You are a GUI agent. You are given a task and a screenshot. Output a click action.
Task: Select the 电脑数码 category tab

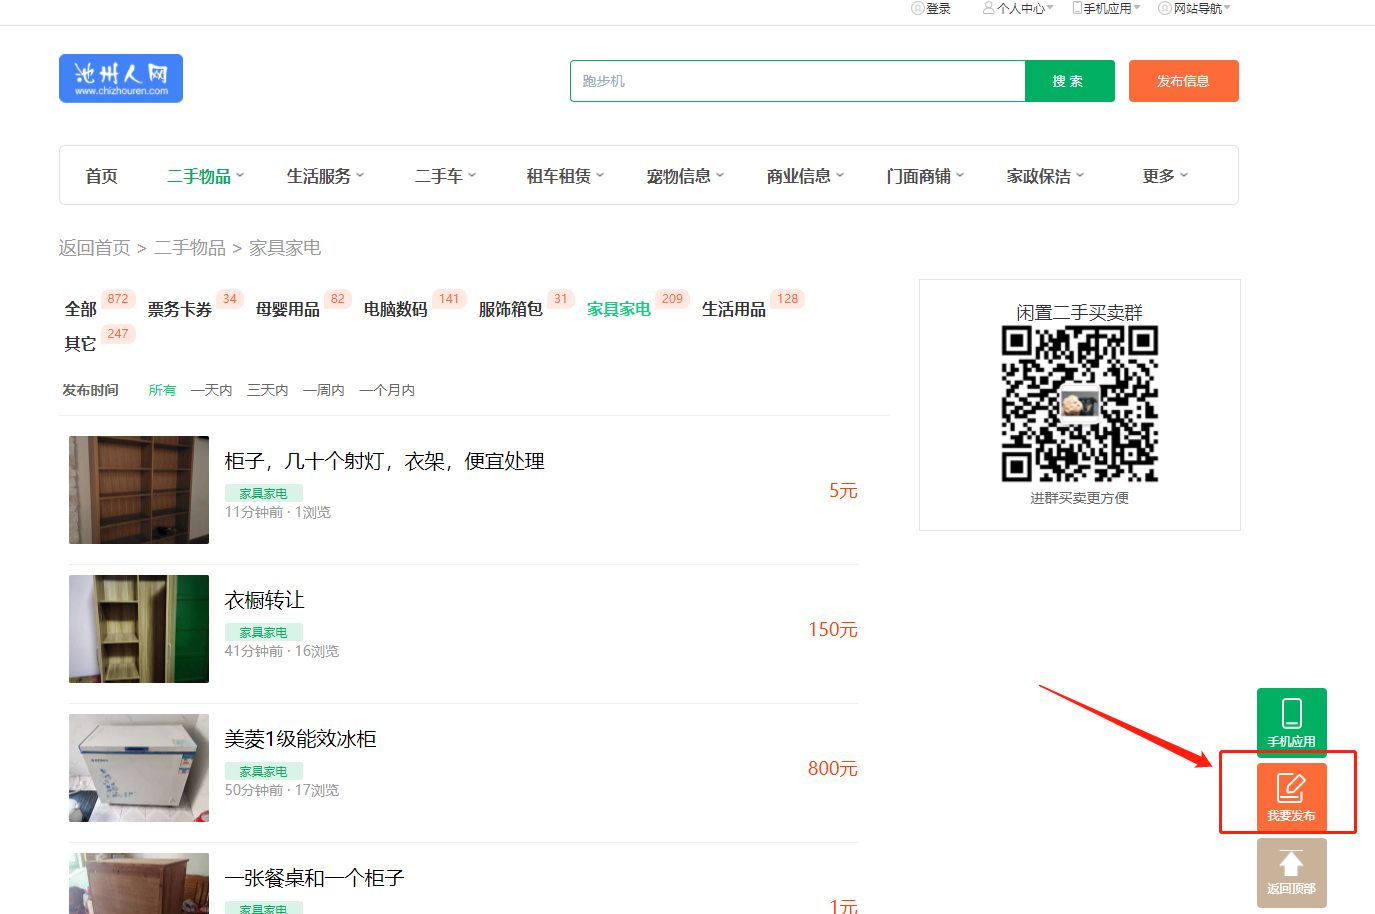395,309
